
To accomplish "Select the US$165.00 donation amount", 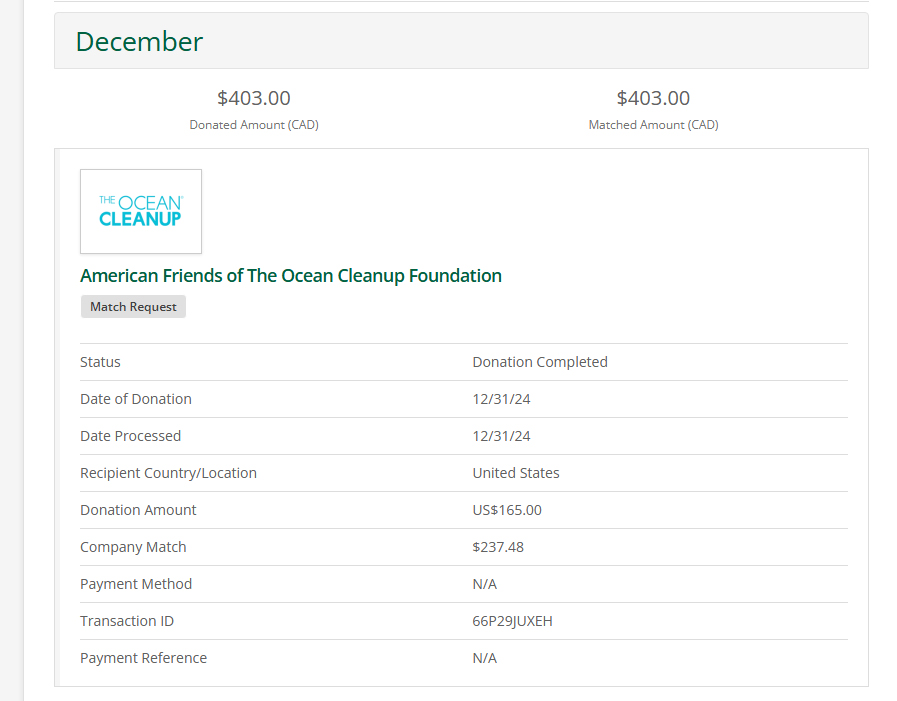I will click(507, 510).
